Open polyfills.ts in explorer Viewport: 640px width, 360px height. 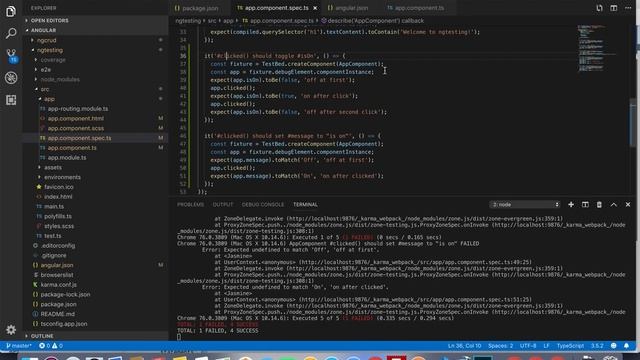click(96, 216)
